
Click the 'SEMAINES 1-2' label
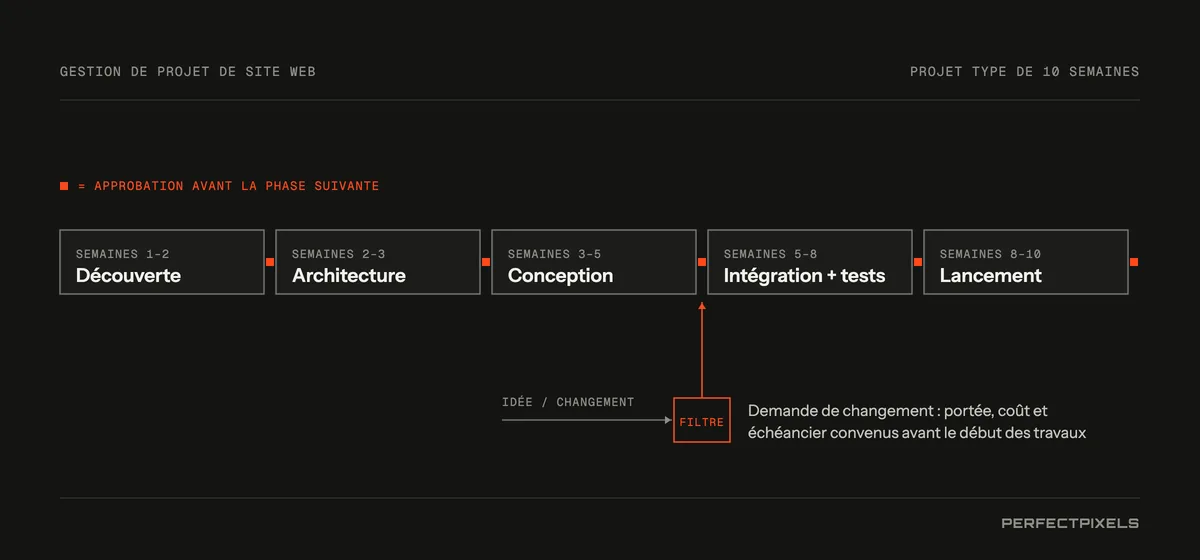123,254
